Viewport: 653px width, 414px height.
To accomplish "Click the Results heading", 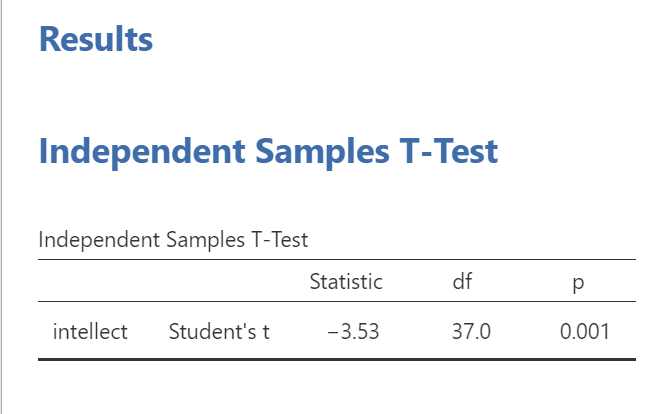I will coord(95,40).
